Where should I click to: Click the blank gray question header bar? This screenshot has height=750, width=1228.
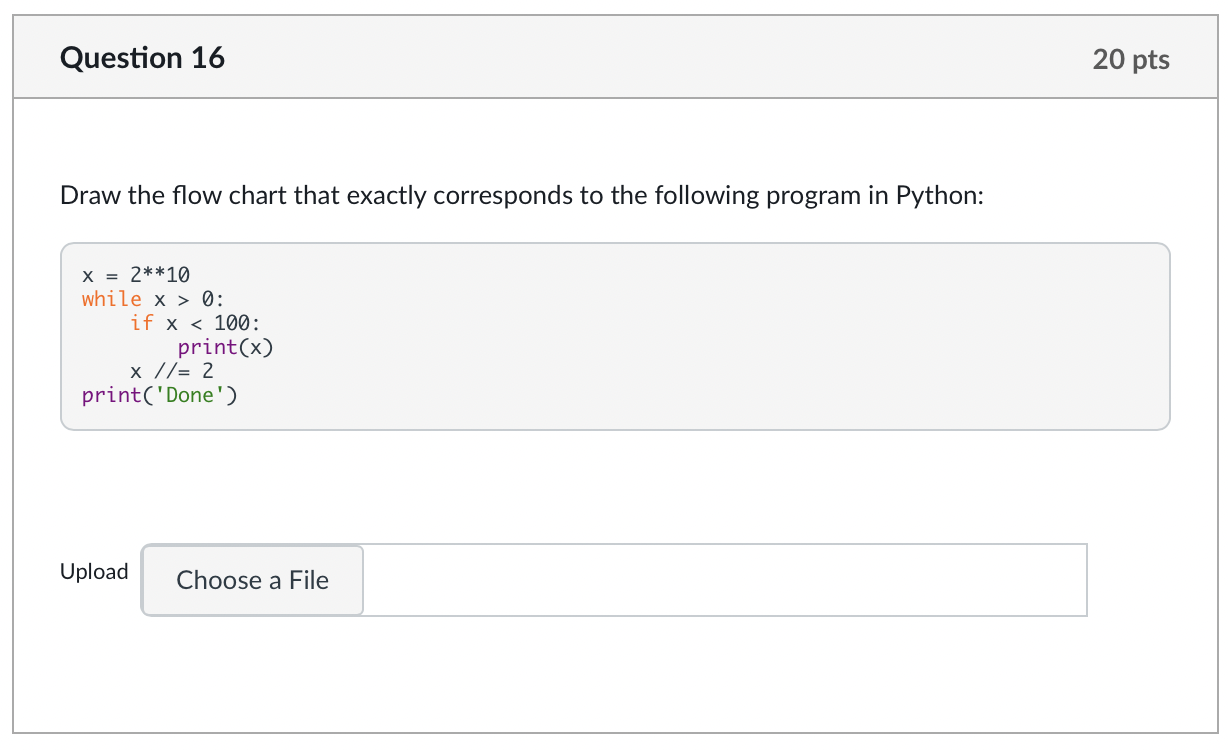click(x=650, y=58)
